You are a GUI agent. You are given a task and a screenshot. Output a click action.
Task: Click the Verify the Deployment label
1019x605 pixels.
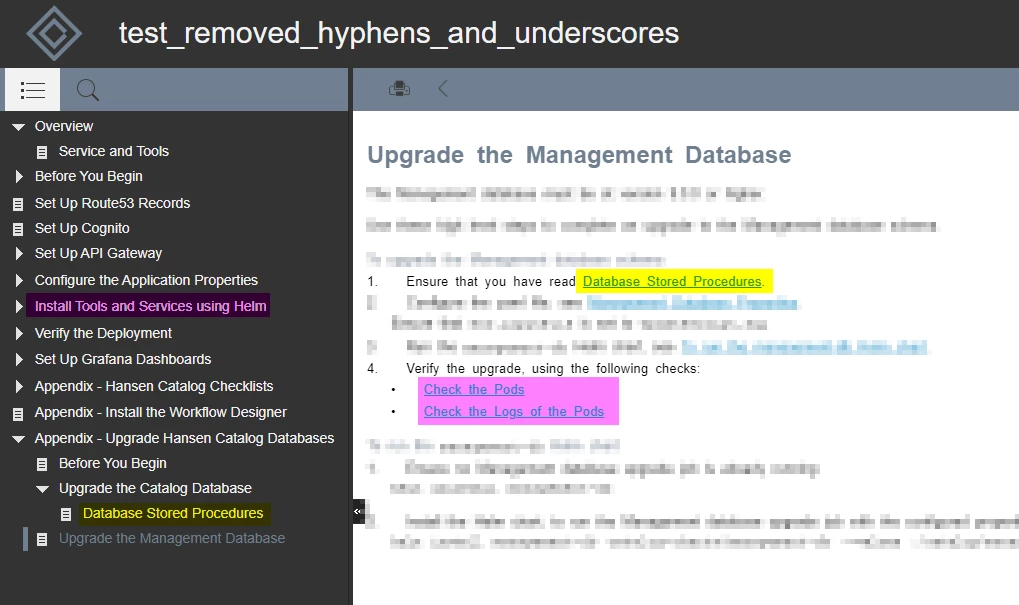(103, 333)
